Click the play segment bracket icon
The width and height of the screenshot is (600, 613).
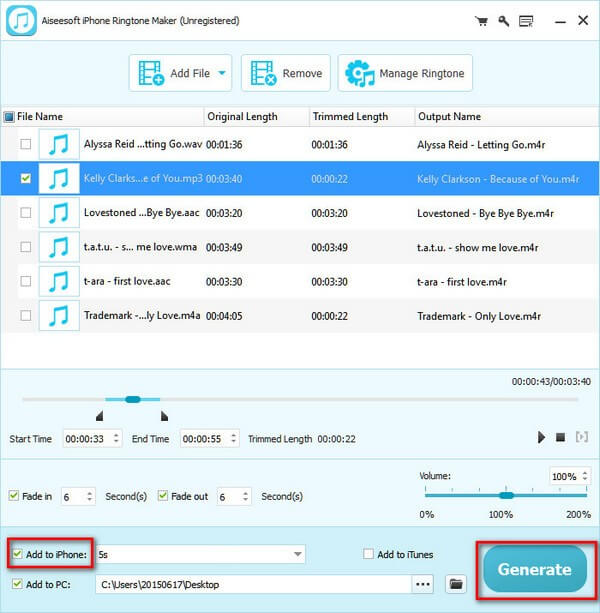582,437
